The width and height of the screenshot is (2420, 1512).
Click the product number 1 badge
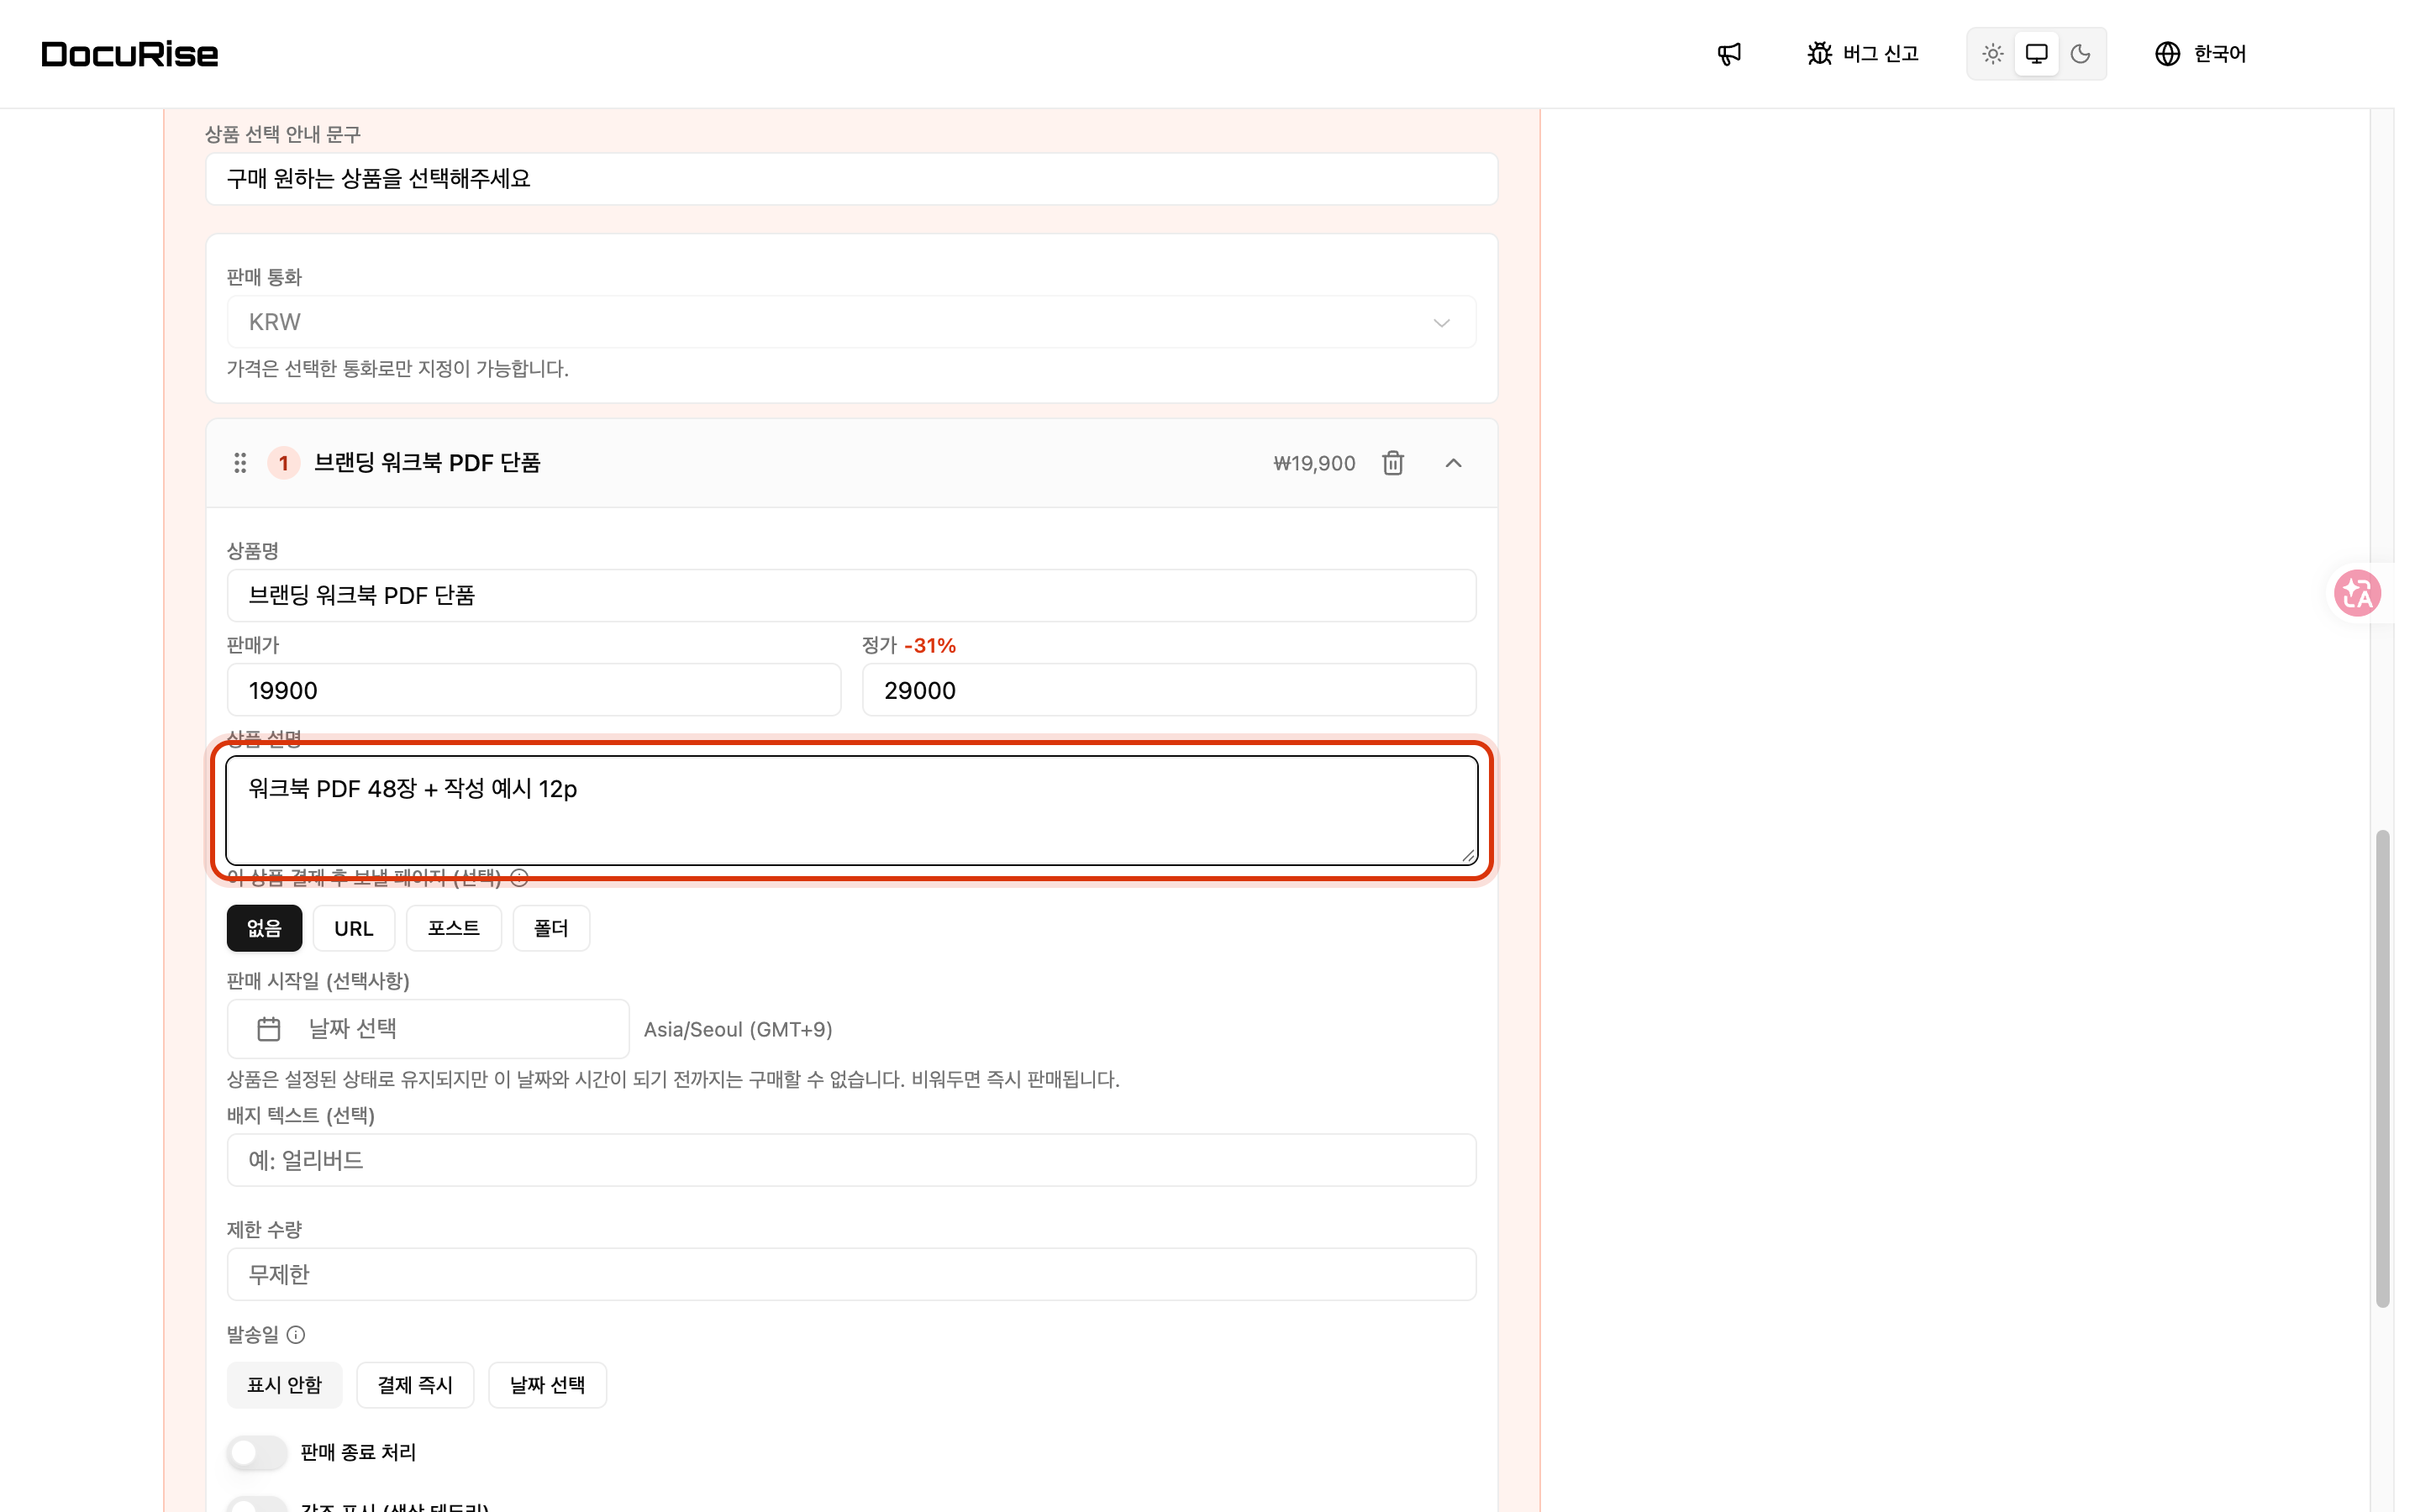click(284, 463)
